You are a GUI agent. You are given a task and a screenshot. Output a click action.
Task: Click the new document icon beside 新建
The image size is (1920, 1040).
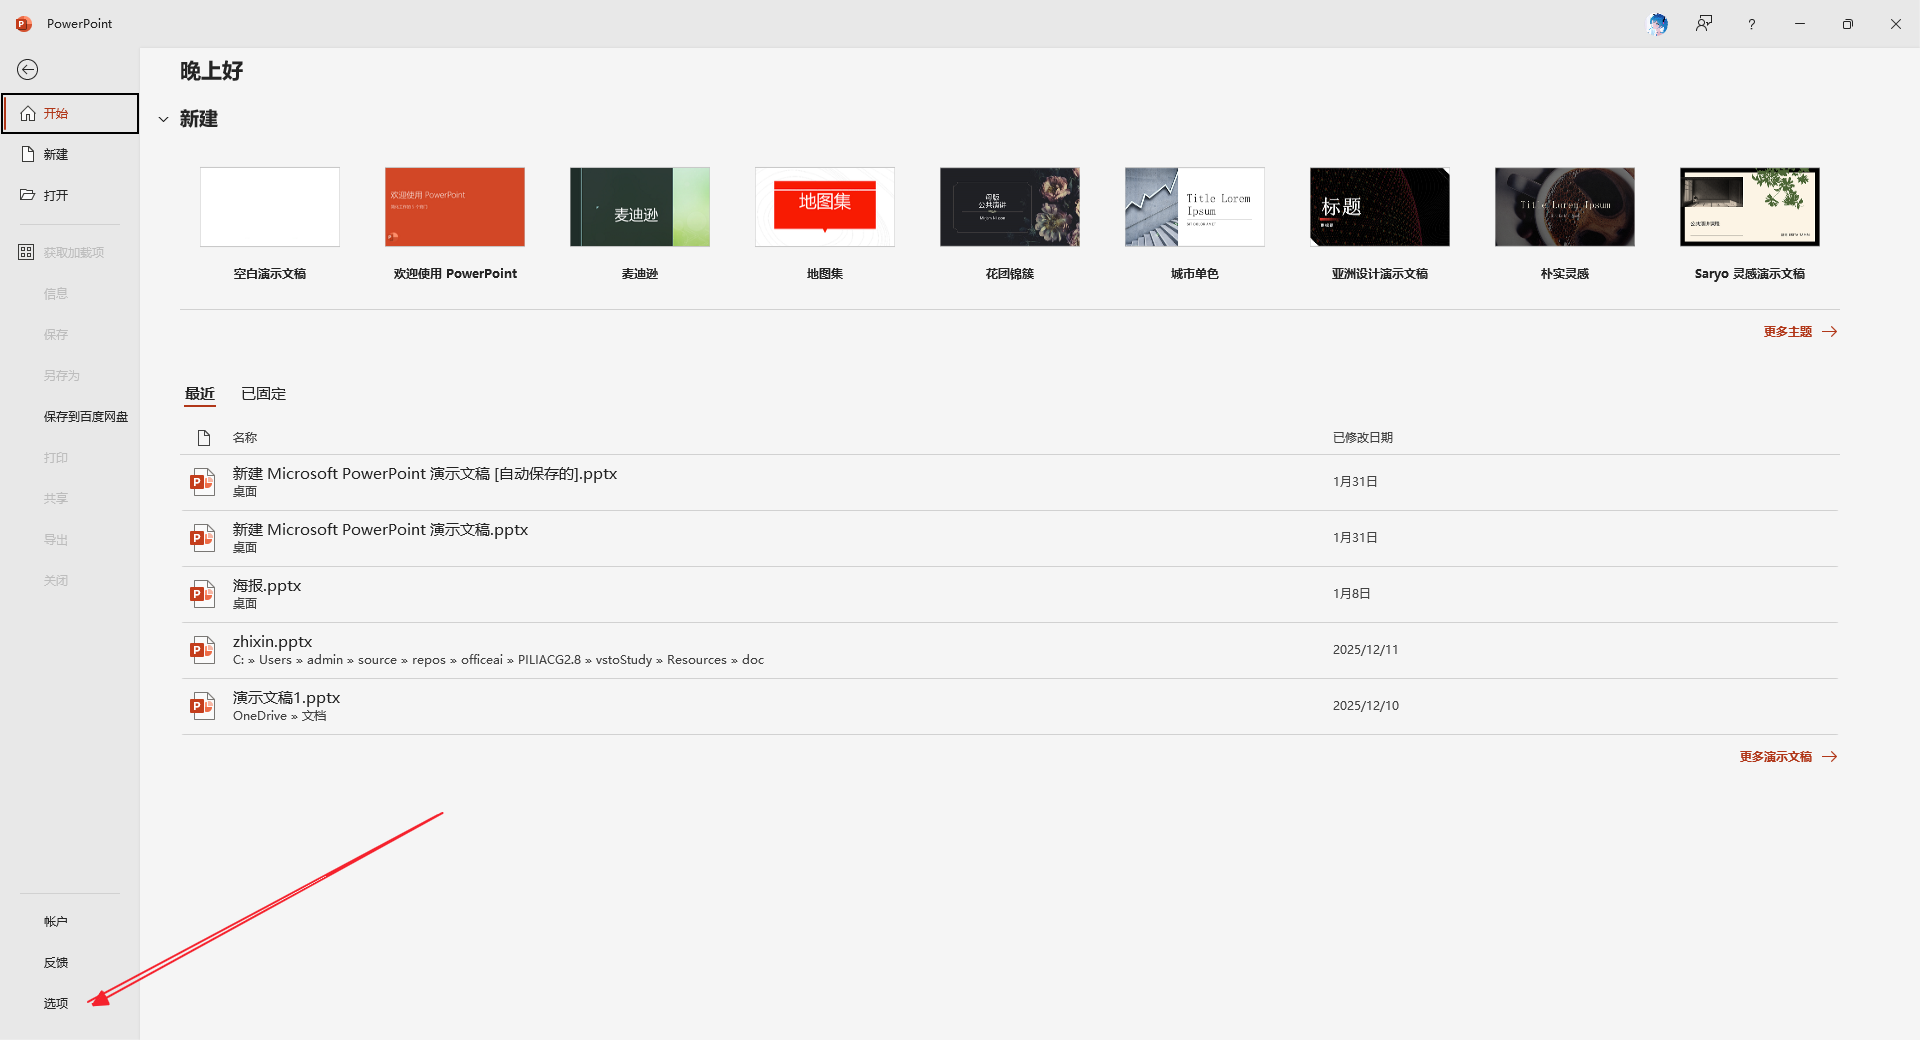pyautogui.click(x=28, y=154)
